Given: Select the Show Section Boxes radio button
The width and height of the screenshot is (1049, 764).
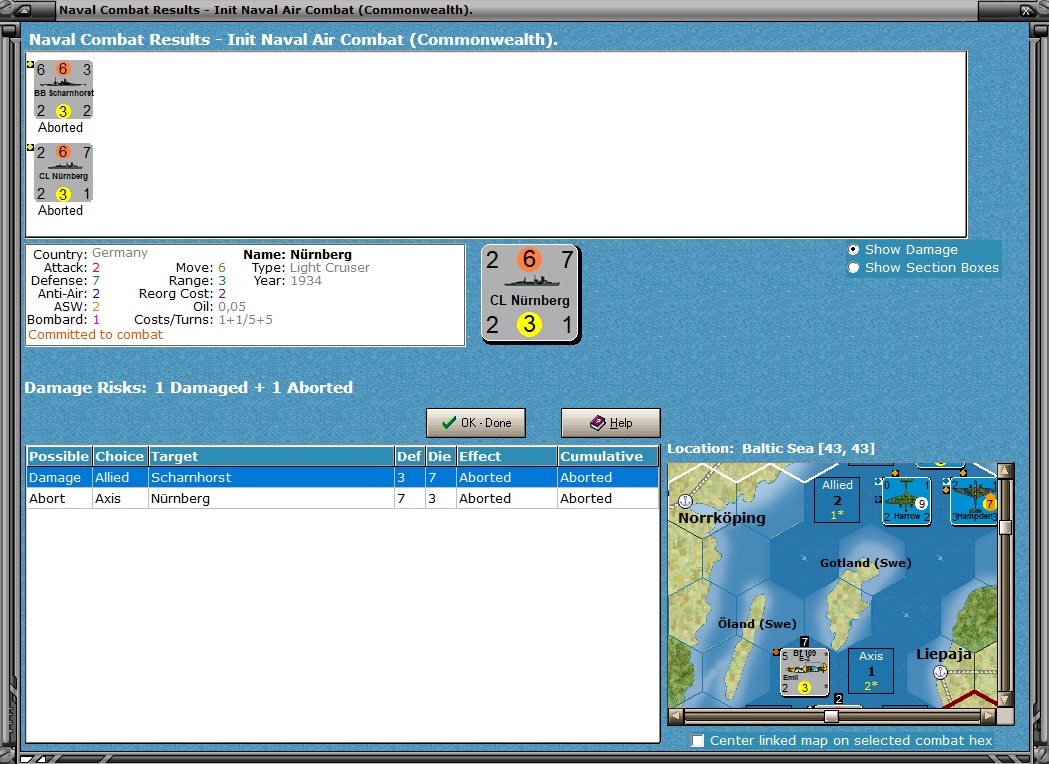Looking at the screenshot, I should (853, 268).
